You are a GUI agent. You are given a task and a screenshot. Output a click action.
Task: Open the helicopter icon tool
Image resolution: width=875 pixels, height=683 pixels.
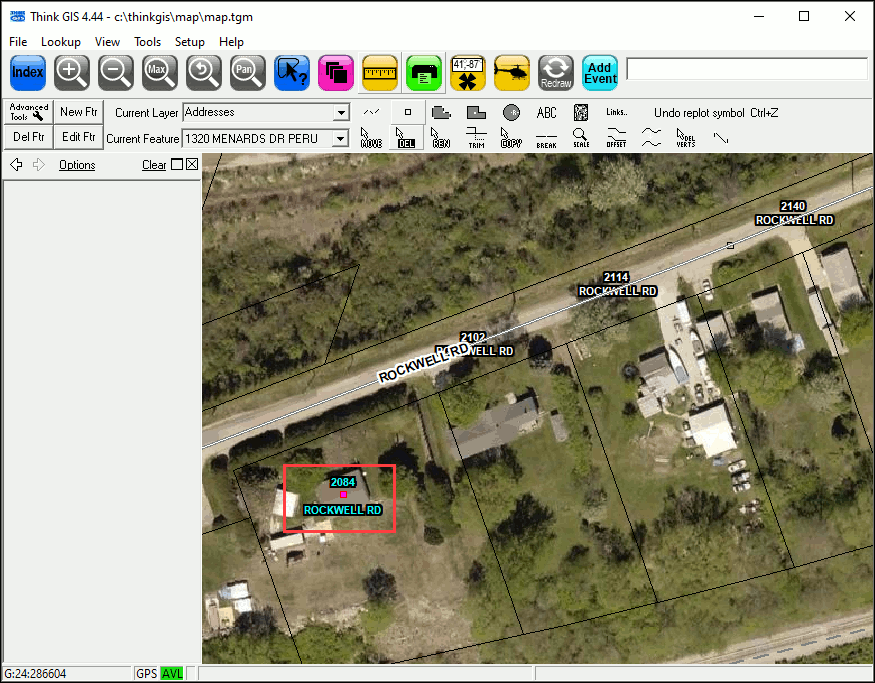(x=511, y=72)
